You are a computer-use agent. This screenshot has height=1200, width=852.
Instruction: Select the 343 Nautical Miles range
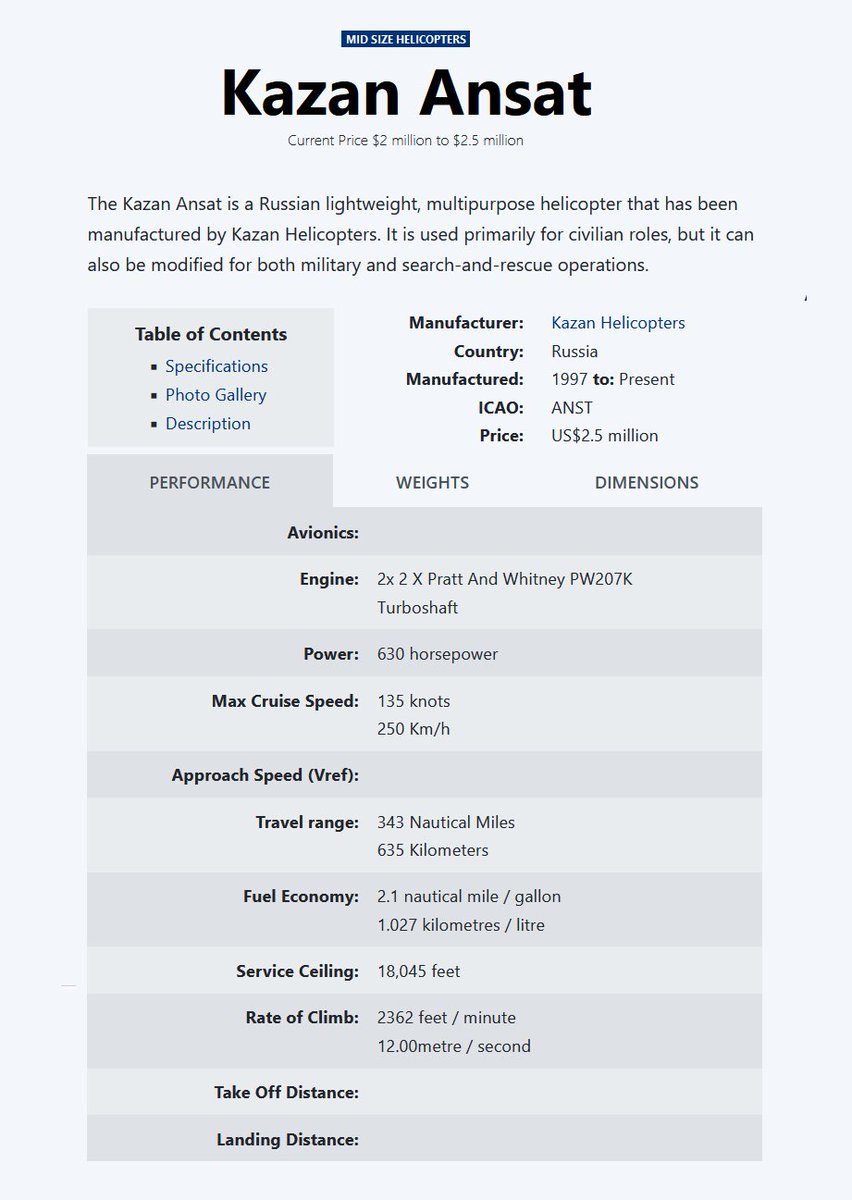pos(446,822)
